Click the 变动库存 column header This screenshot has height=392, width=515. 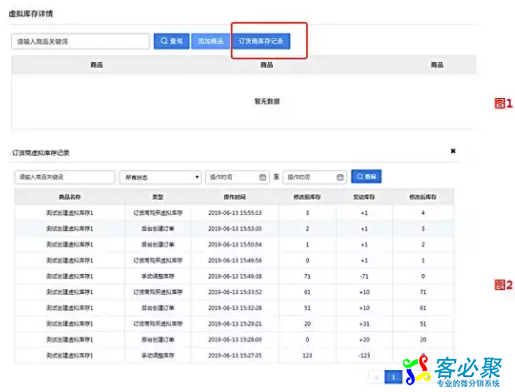click(x=364, y=197)
